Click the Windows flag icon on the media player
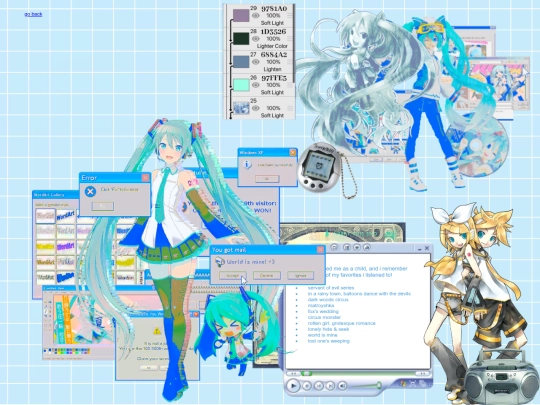 click(402, 383)
